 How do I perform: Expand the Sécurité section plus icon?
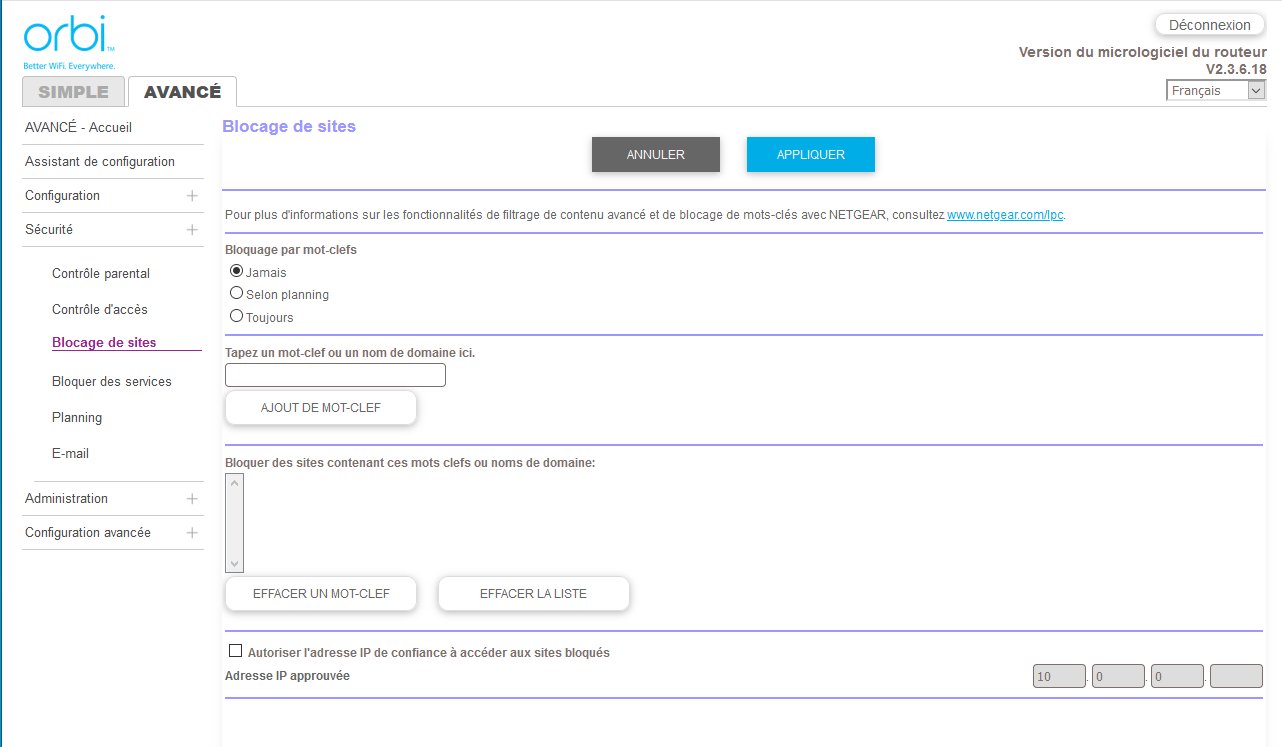pyautogui.click(x=192, y=230)
